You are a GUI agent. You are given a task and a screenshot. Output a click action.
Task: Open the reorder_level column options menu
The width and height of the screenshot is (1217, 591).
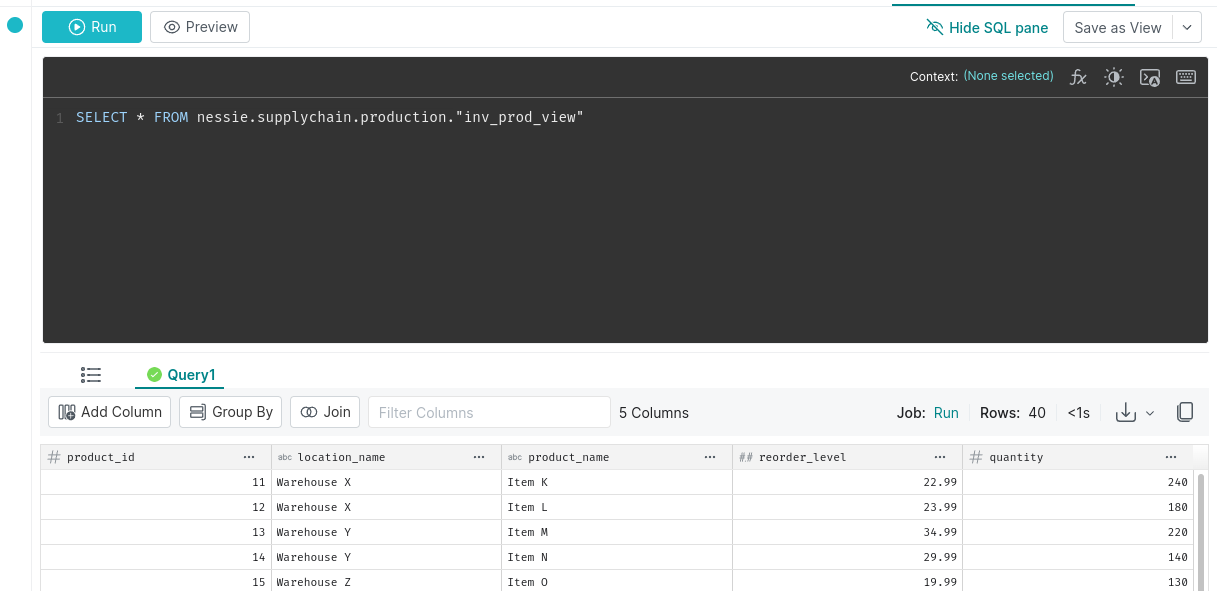pyautogui.click(x=940, y=457)
